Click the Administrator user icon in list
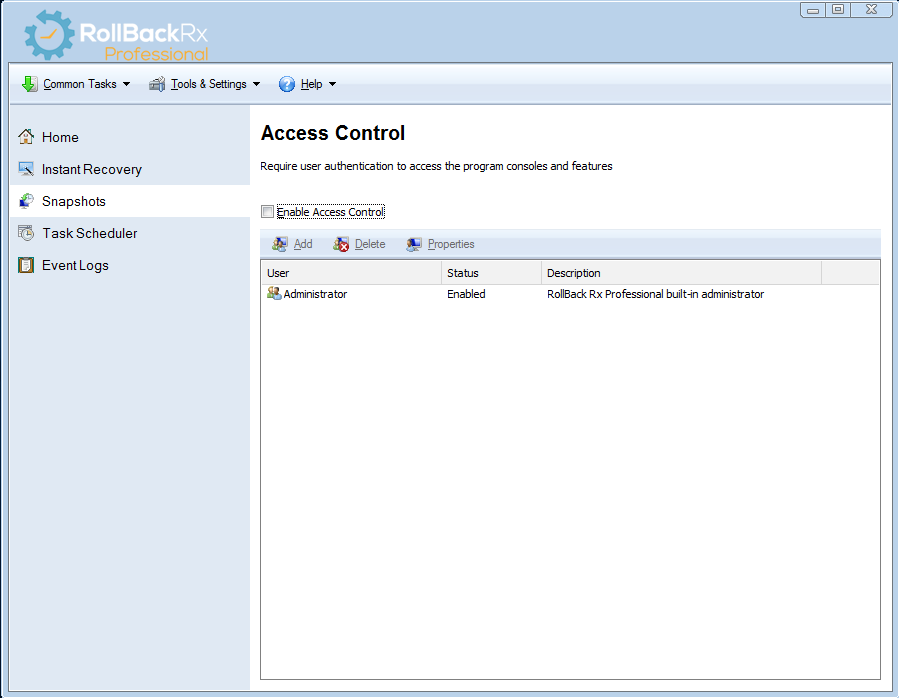The width and height of the screenshot is (899, 698). [274, 294]
